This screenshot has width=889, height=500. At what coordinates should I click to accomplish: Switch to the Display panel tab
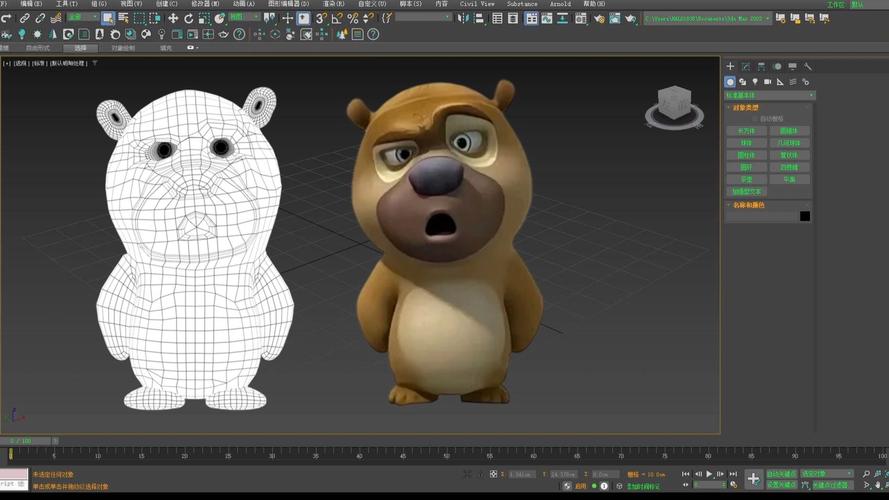tap(792, 66)
